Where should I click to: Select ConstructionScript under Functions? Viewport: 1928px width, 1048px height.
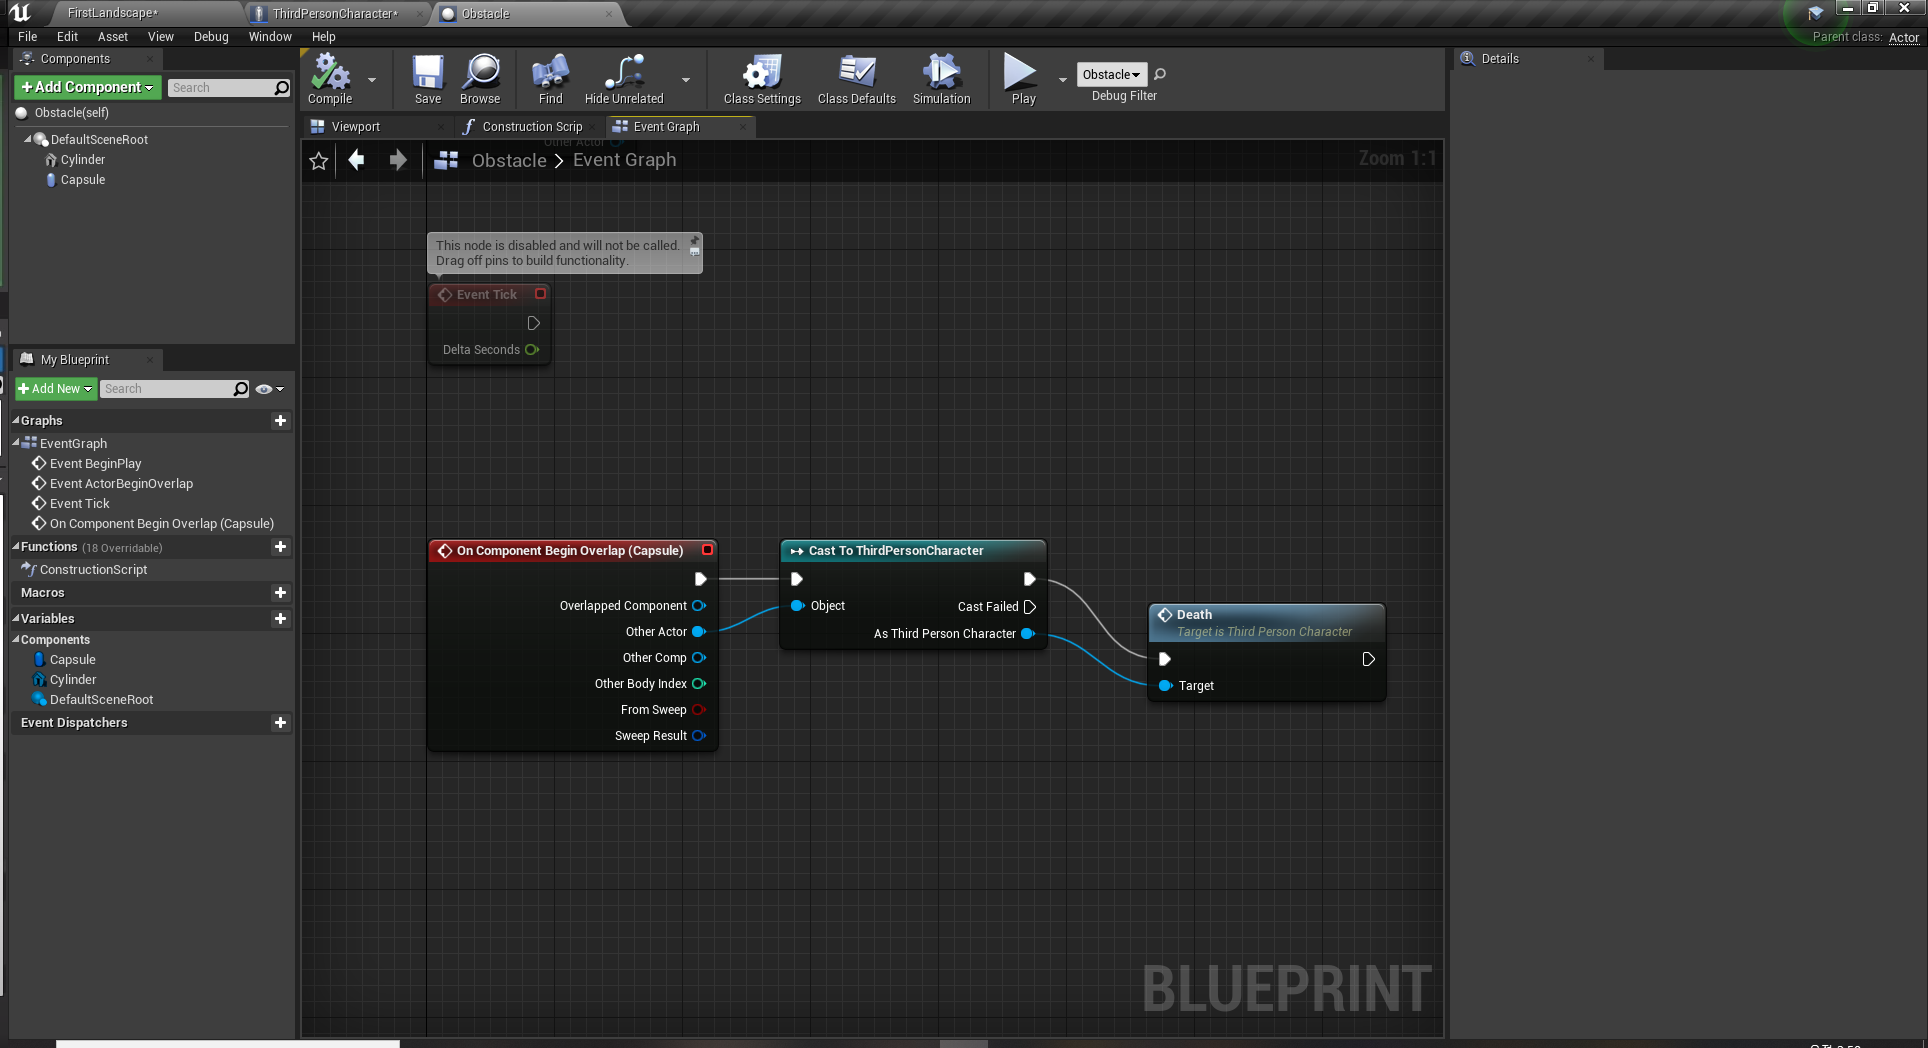pos(93,570)
